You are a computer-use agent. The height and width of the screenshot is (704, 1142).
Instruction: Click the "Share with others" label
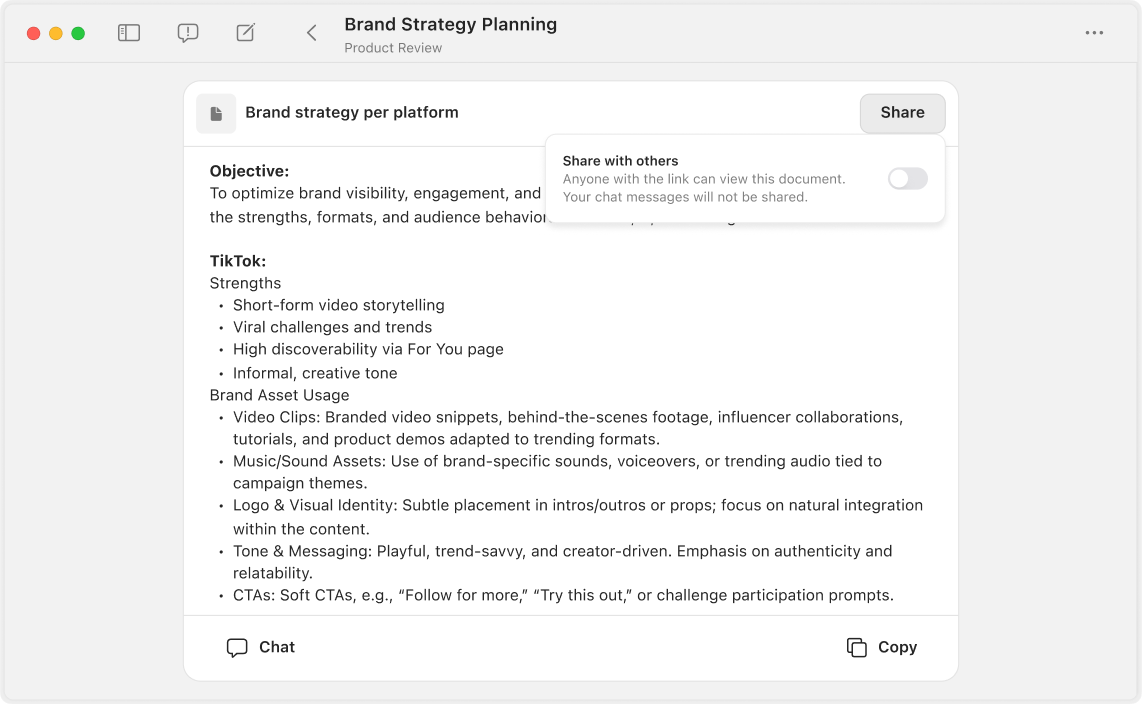[x=620, y=161]
